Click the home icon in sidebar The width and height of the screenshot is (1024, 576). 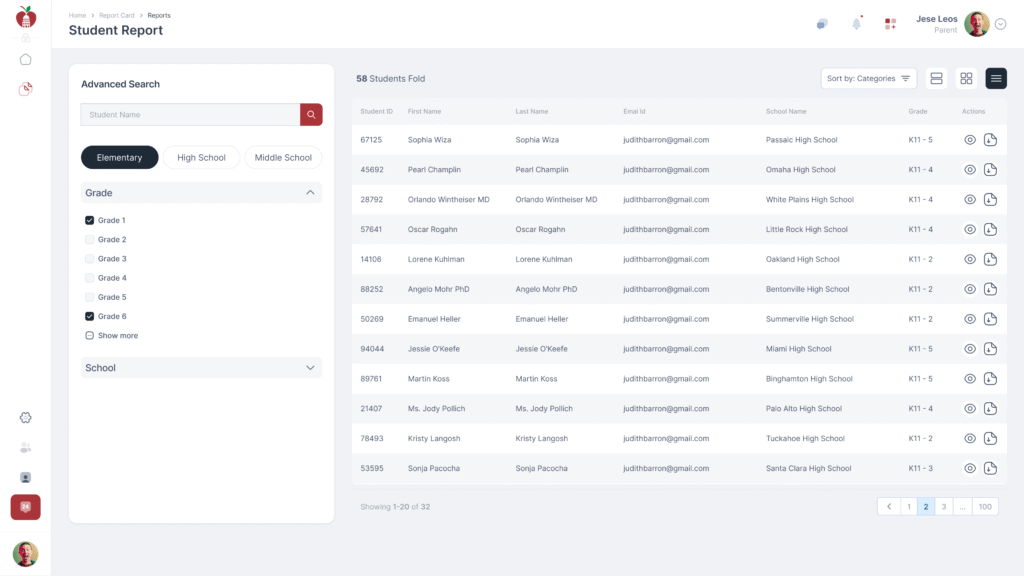point(26,59)
